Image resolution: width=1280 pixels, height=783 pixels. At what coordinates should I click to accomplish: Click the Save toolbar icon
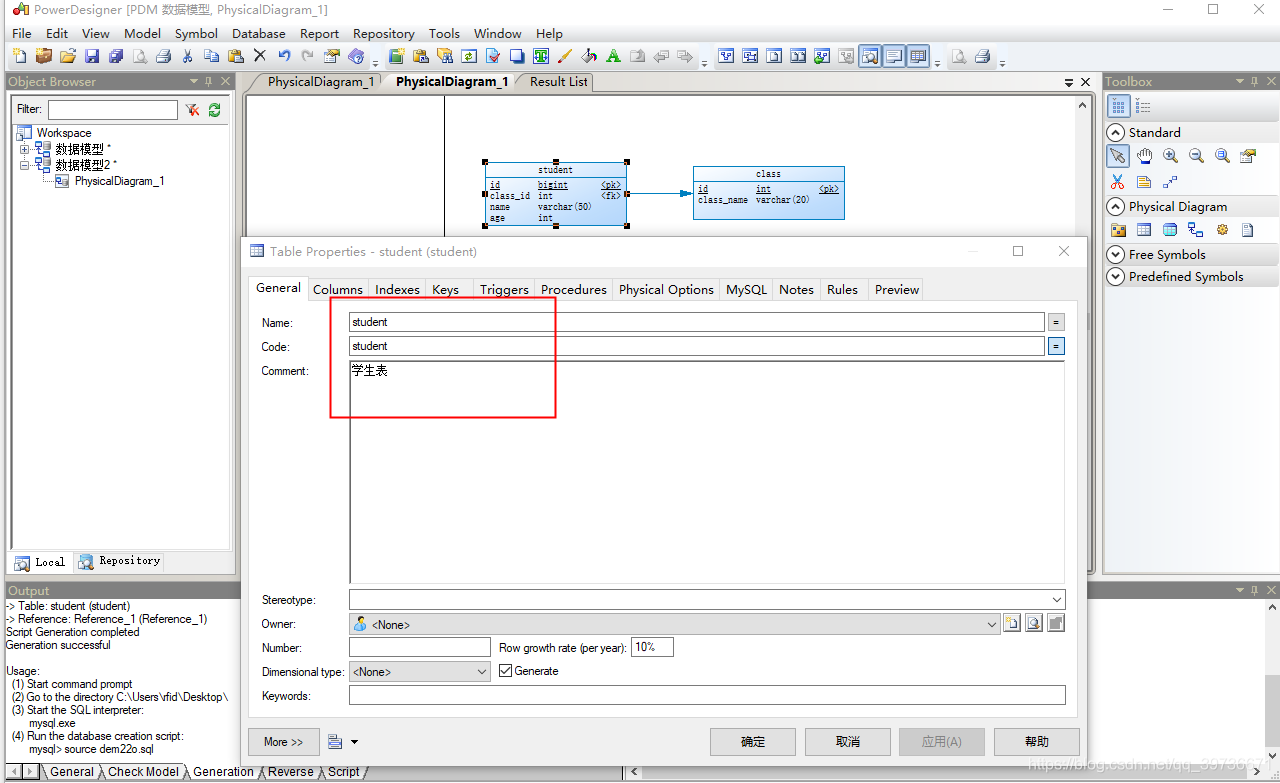click(91, 56)
